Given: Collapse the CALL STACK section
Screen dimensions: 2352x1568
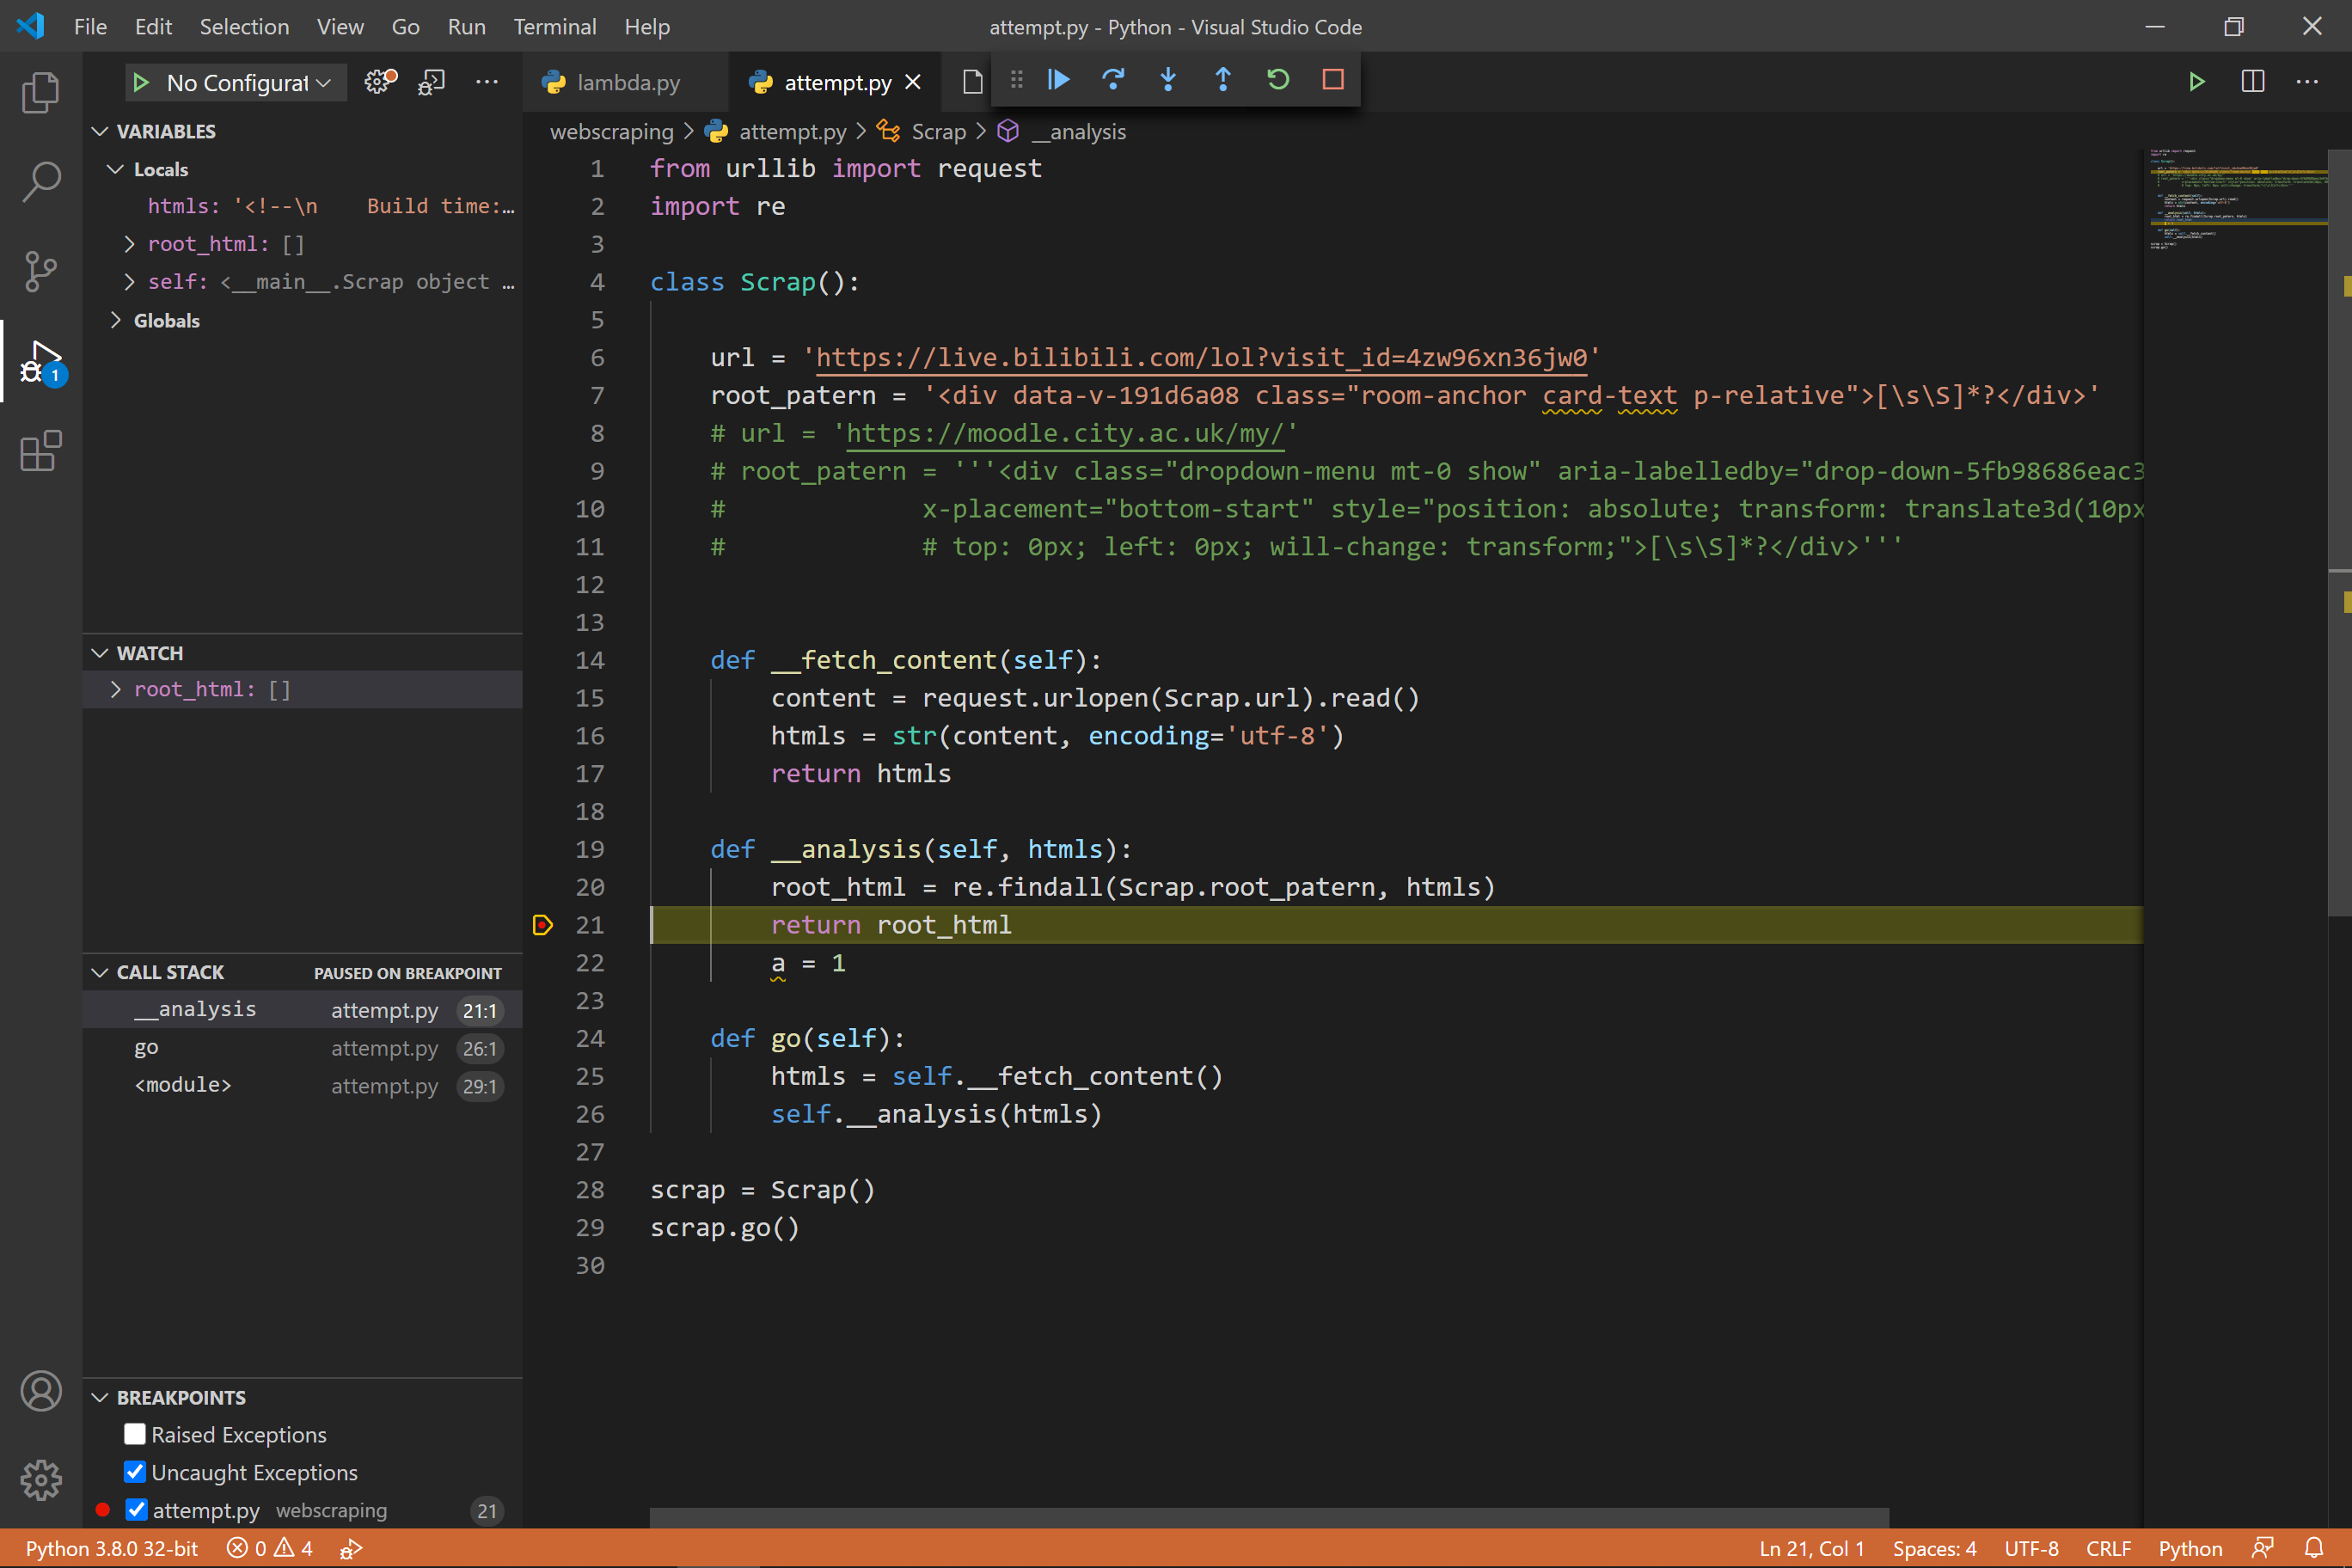Looking at the screenshot, I should tap(100, 972).
